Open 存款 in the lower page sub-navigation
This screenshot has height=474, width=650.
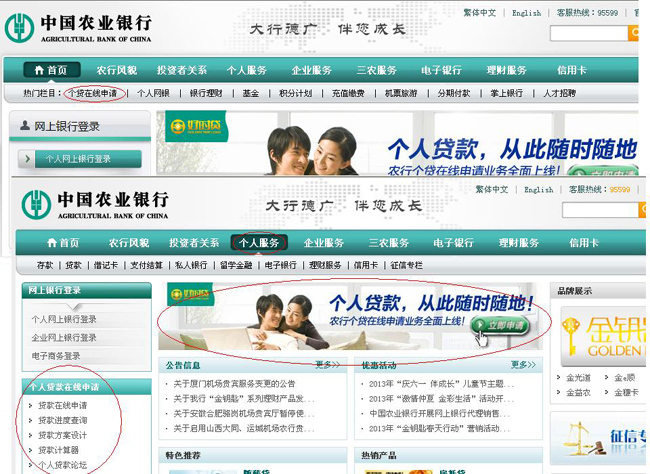[45, 265]
